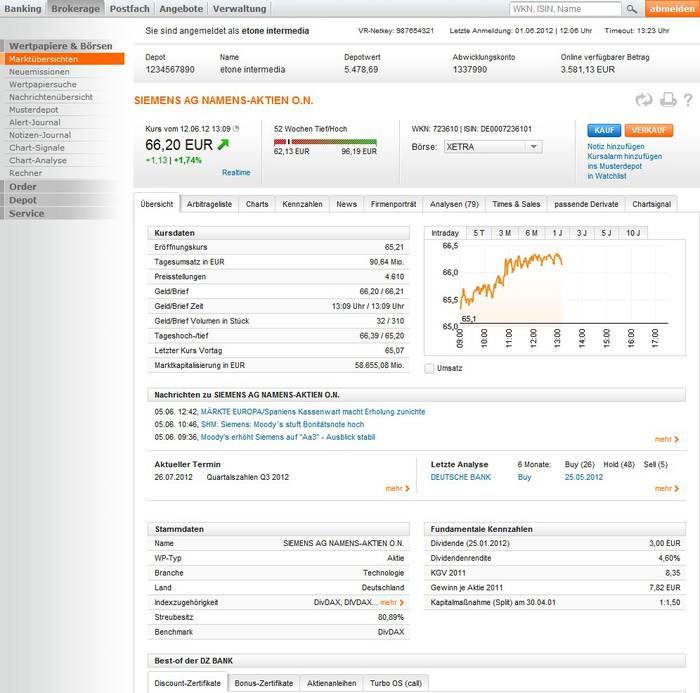Open MÄRKTE EUROPA news headline

(x=313, y=412)
